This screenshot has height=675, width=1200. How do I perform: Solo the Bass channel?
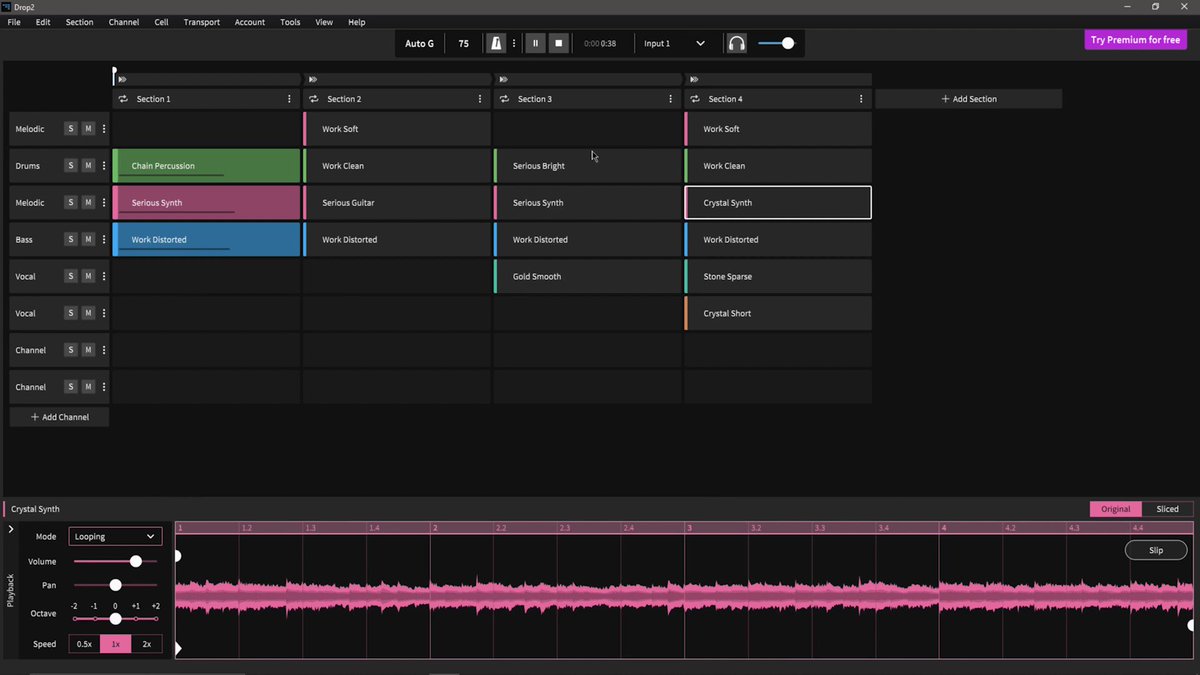tap(70, 239)
